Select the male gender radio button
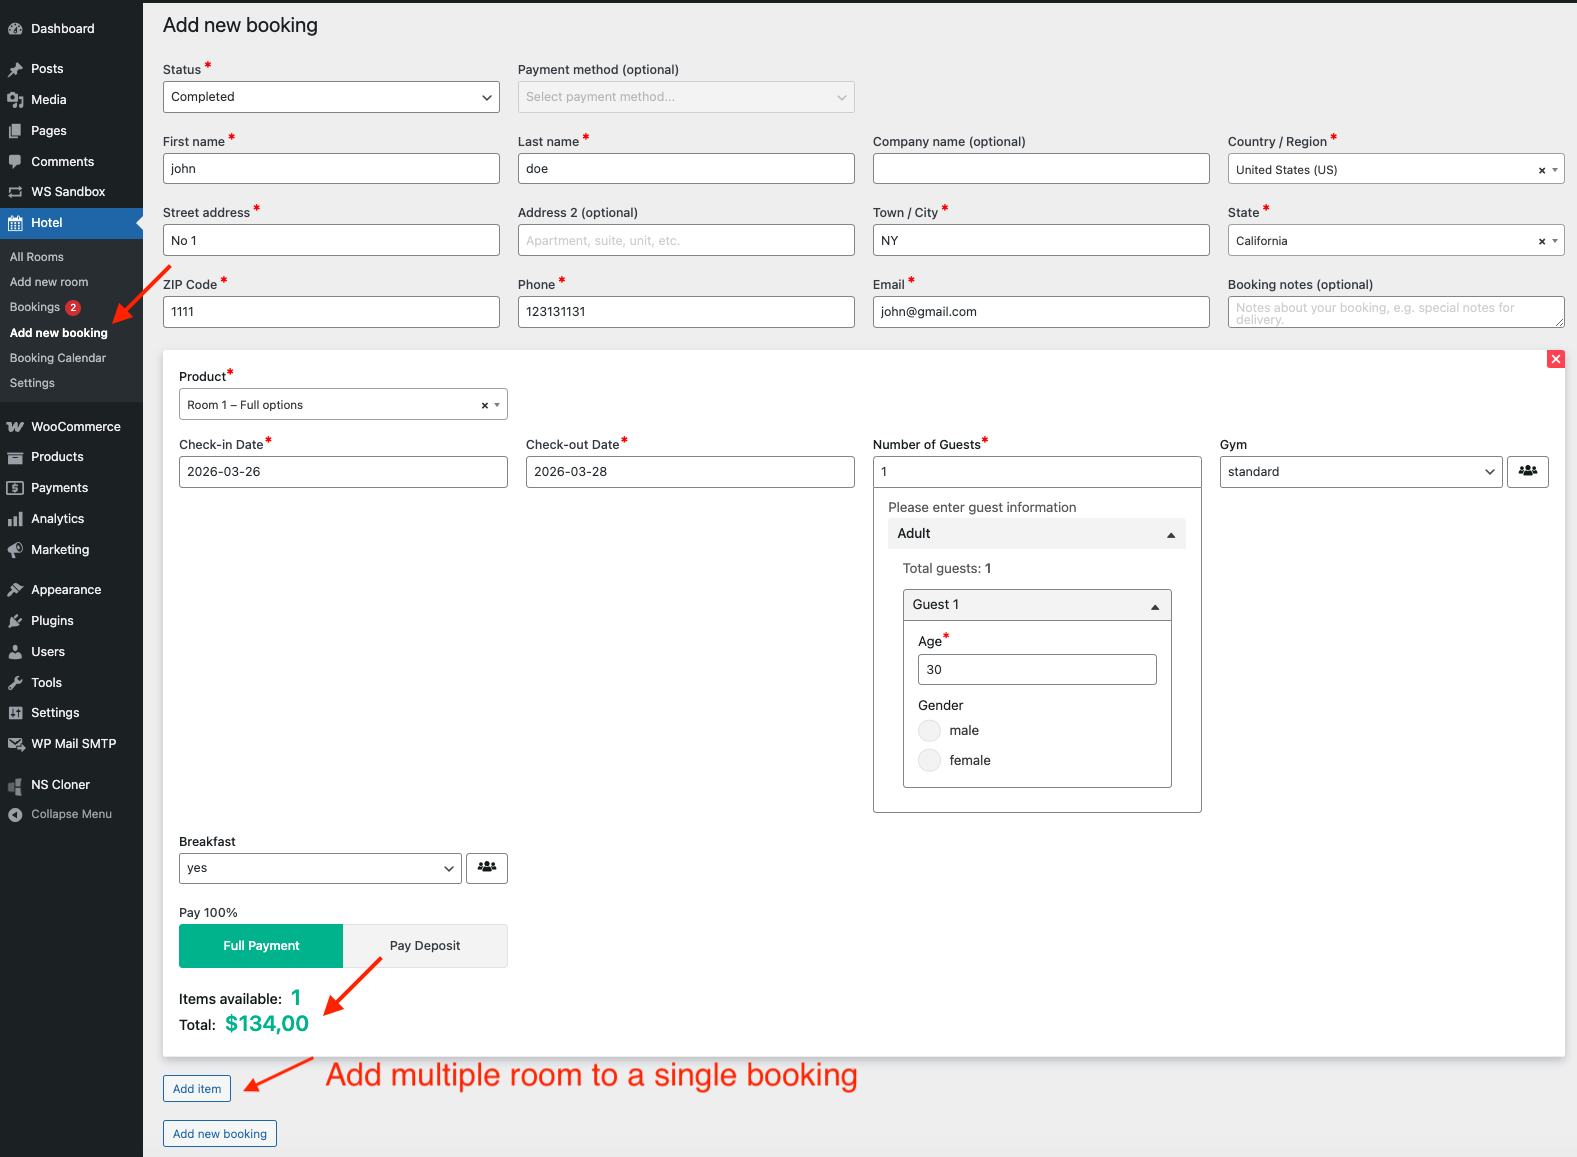The width and height of the screenshot is (1577, 1157). 929,731
